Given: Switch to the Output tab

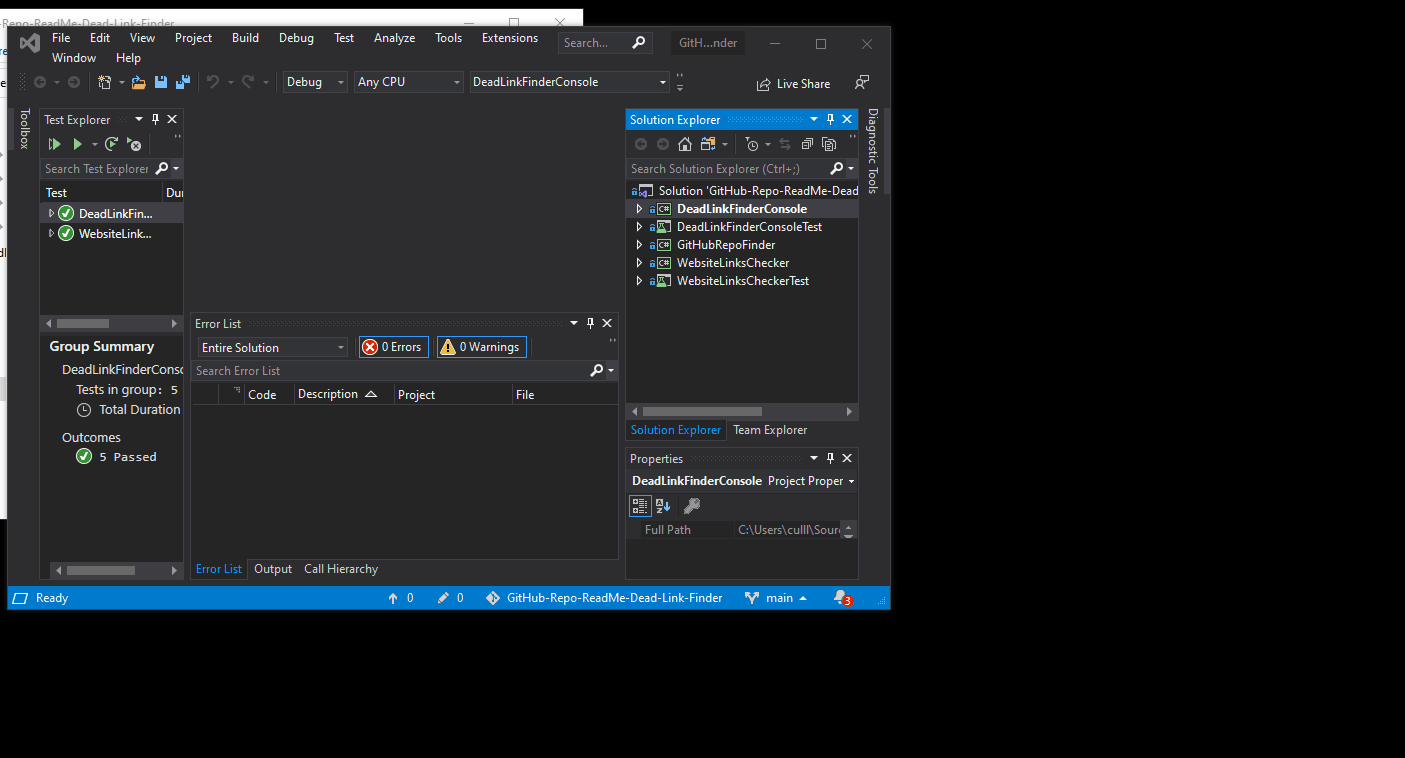Looking at the screenshot, I should click(x=273, y=569).
